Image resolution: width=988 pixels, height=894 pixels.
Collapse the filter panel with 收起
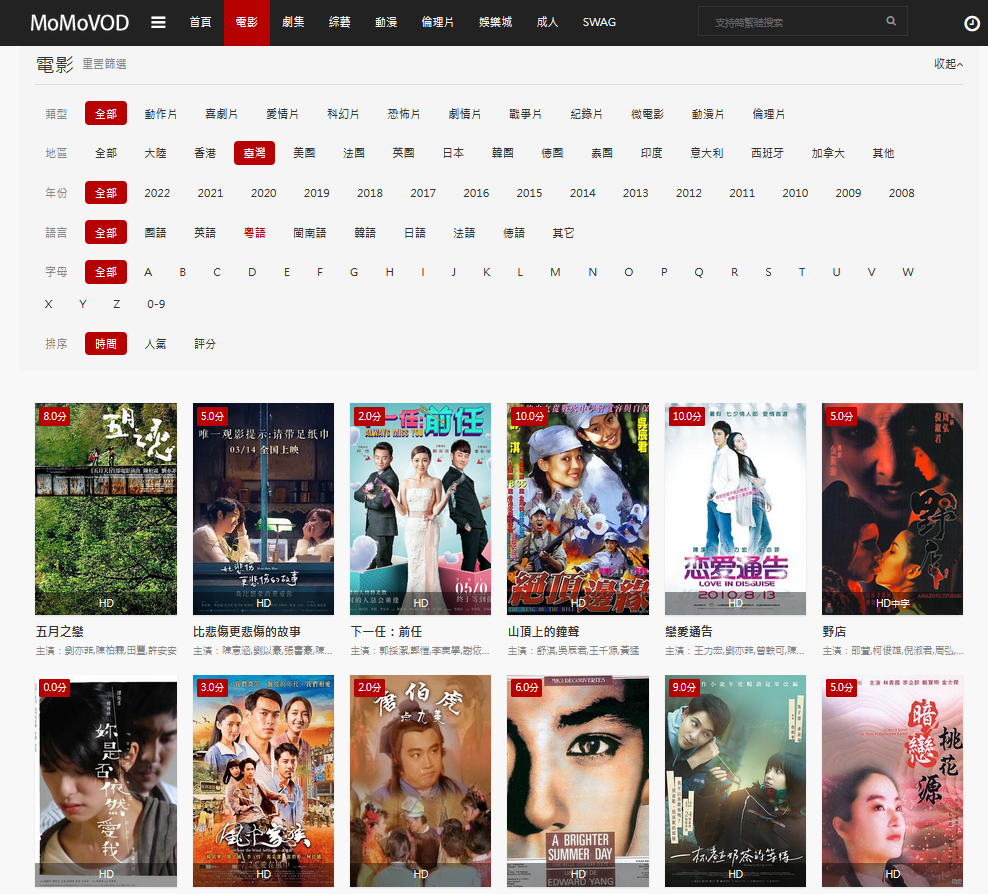click(x=948, y=64)
